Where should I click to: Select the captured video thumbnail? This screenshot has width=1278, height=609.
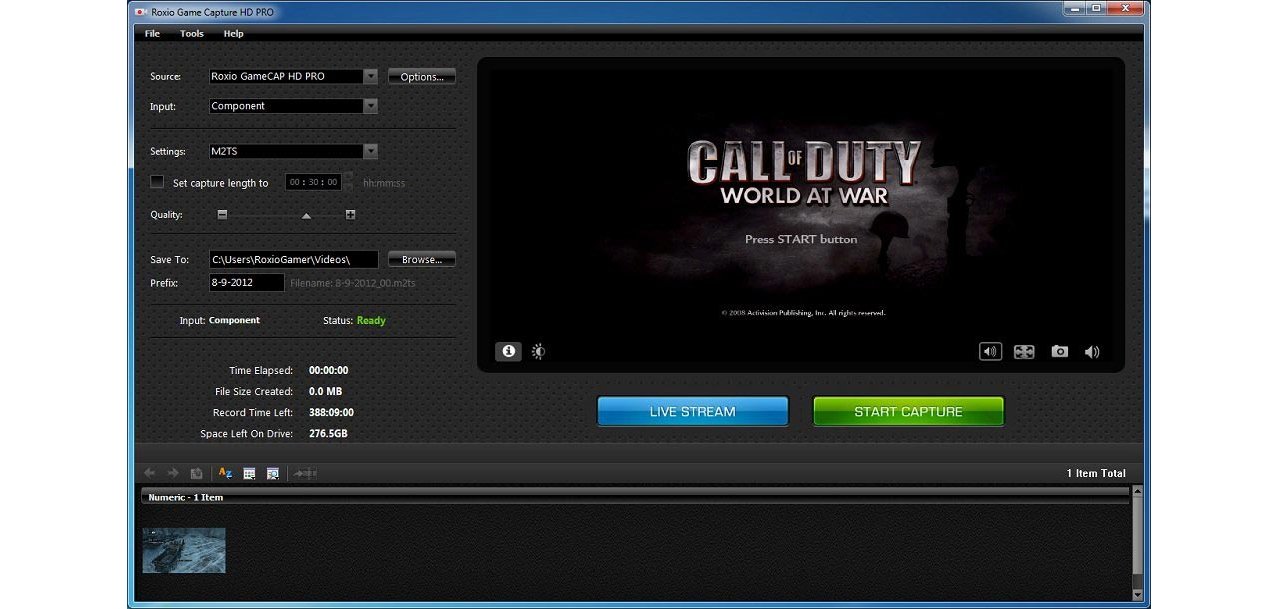pyautogui.click(x=184, y=550)
